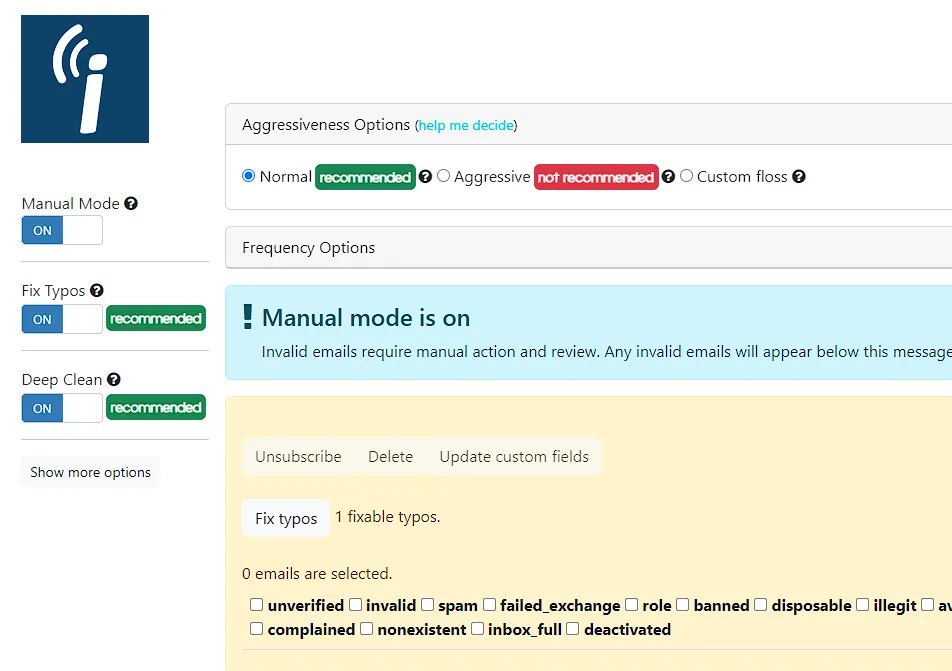The image size is (952, 671).
Task: Check the invalid filter checkbox
Action: point(356,605)
